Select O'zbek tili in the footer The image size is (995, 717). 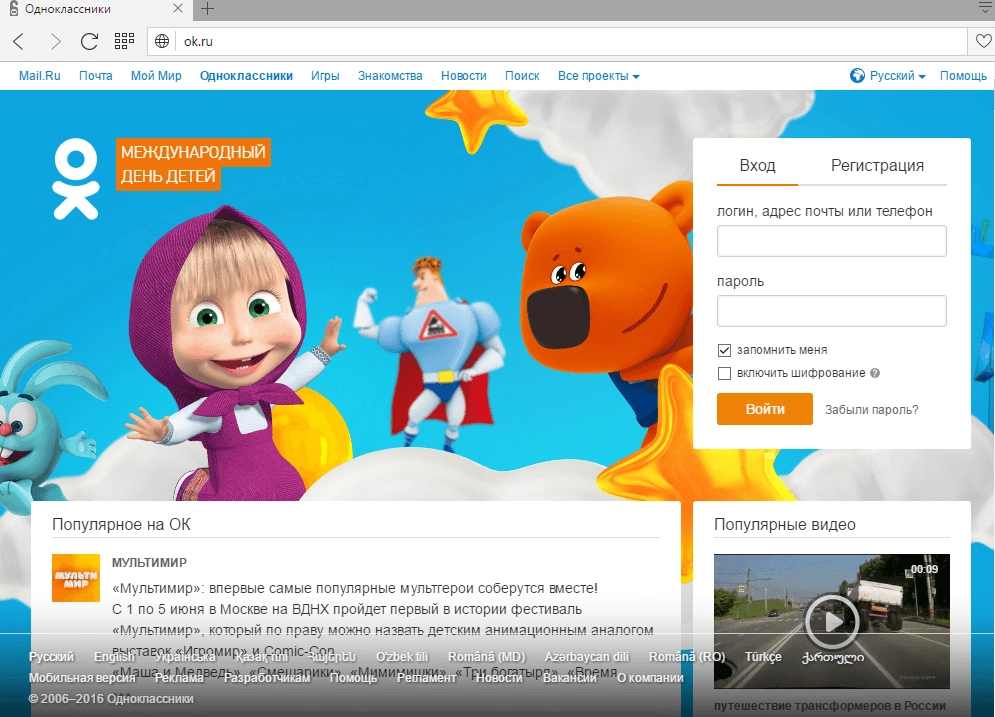click(x=402, y=657)
